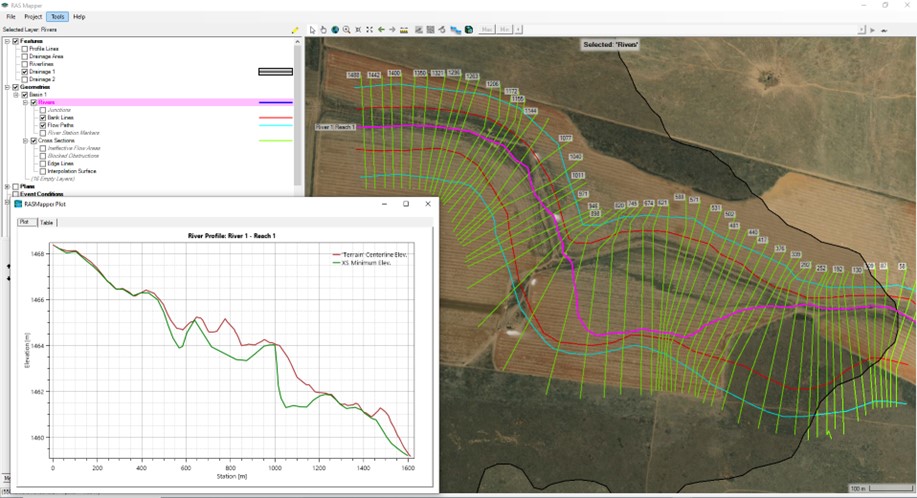The image size is (917, 498).
Task: Uncheck the Drainage 1 layer
Action: click(25, 72)
